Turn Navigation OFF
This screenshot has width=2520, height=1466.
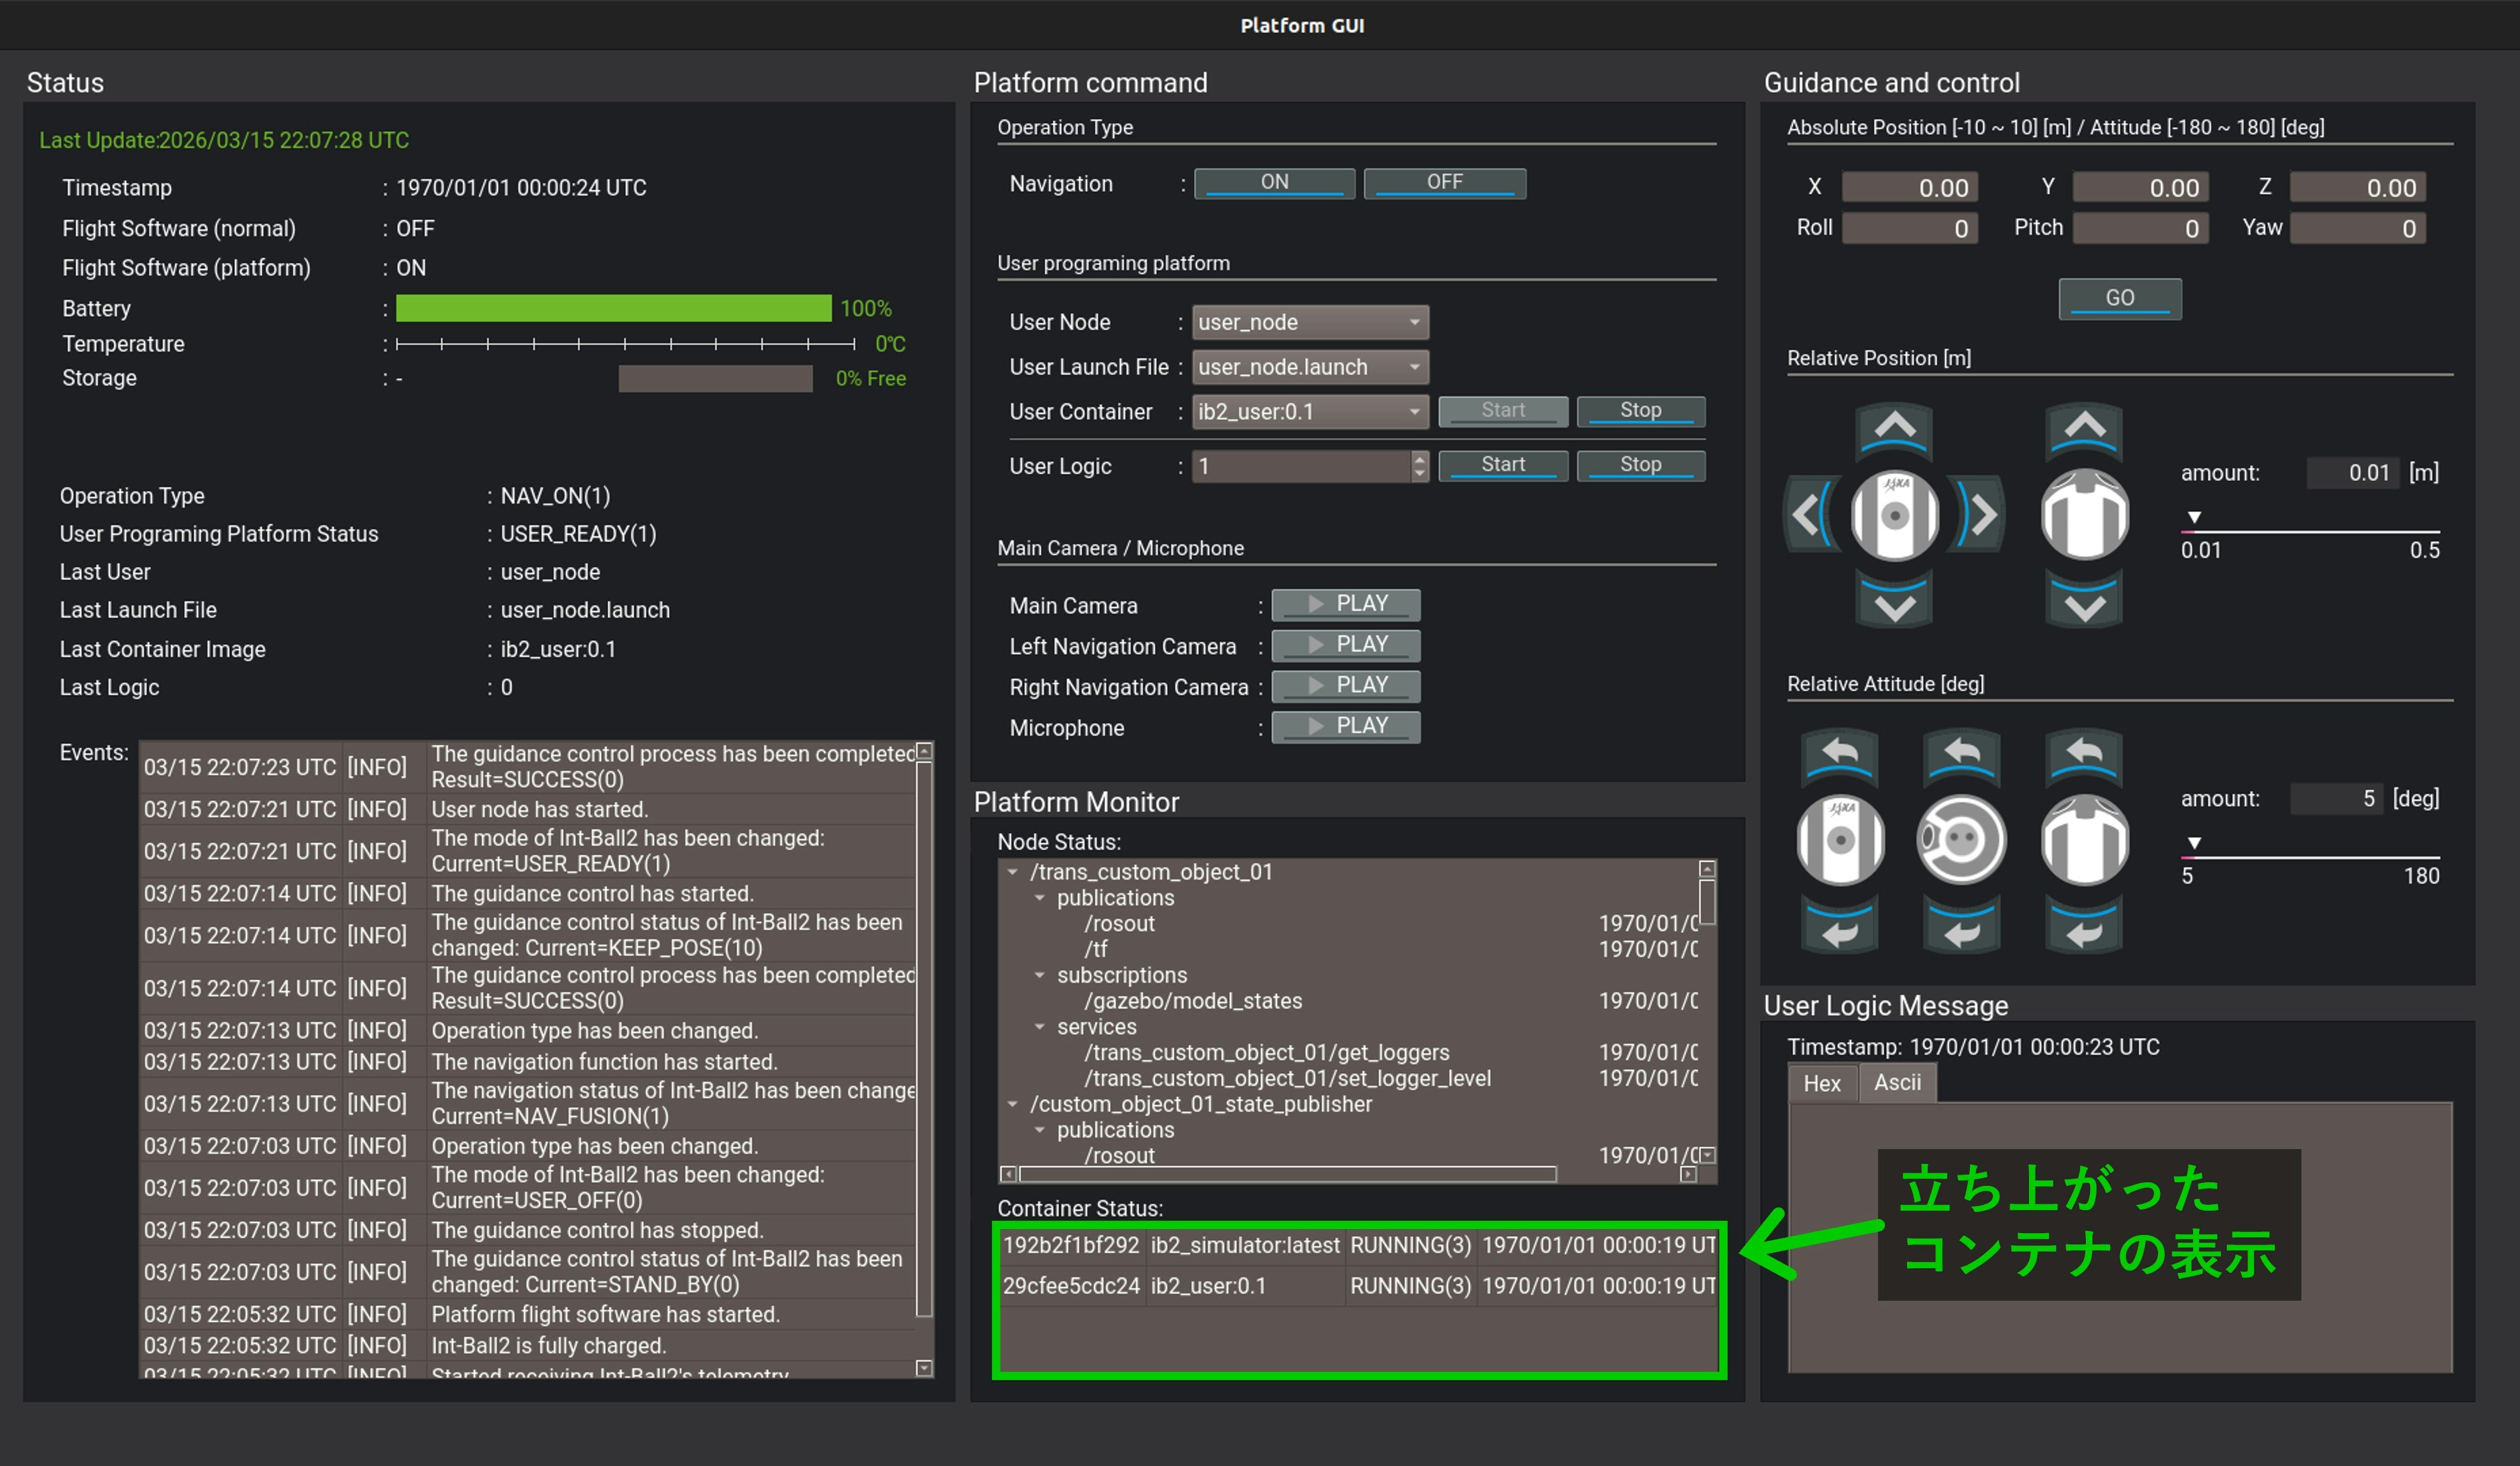tap(1444, 183)
